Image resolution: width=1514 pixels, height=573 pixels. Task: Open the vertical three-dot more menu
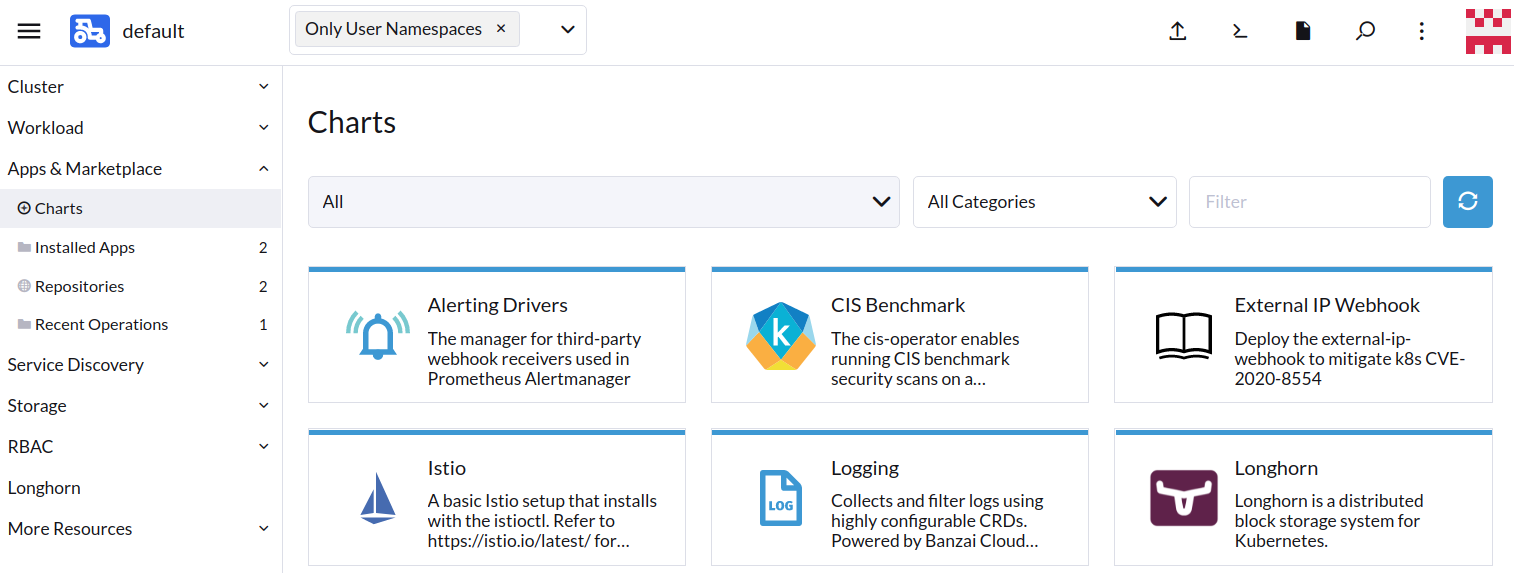point(1421,31)
